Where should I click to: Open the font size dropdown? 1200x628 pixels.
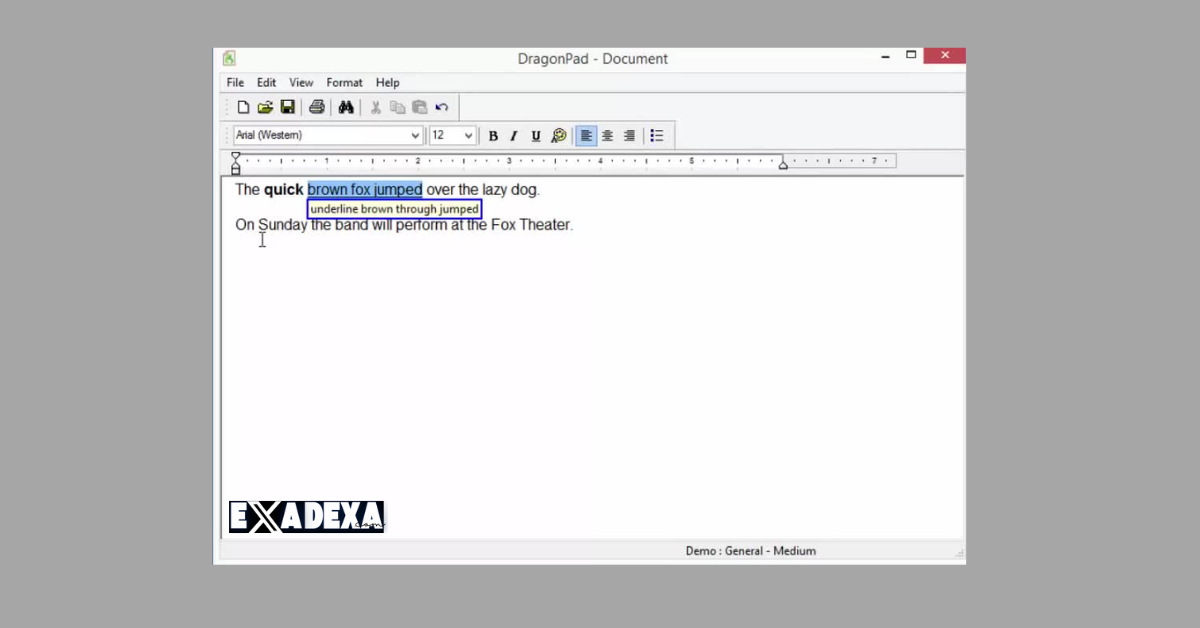point(468,134)
